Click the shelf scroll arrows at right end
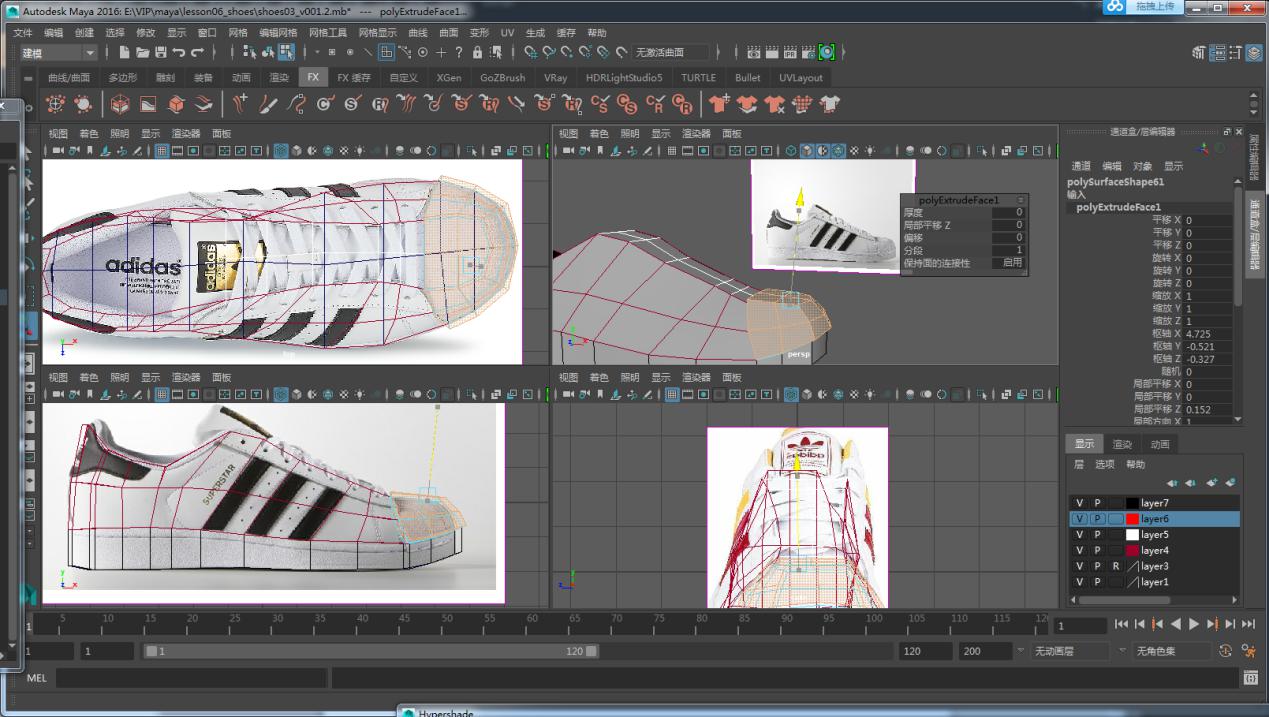The width and height of the screenshot is (1269, 717). pos(1255,103)
